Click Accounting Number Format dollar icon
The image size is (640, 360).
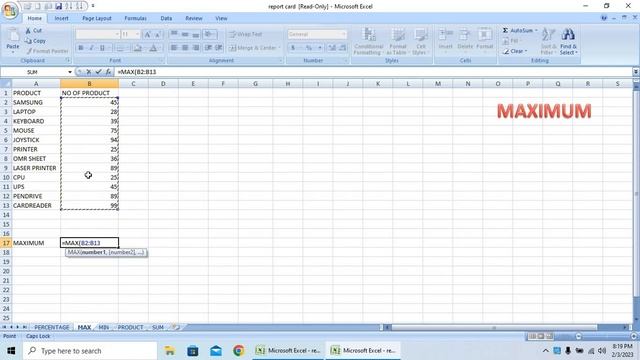[x=293, y=48]
